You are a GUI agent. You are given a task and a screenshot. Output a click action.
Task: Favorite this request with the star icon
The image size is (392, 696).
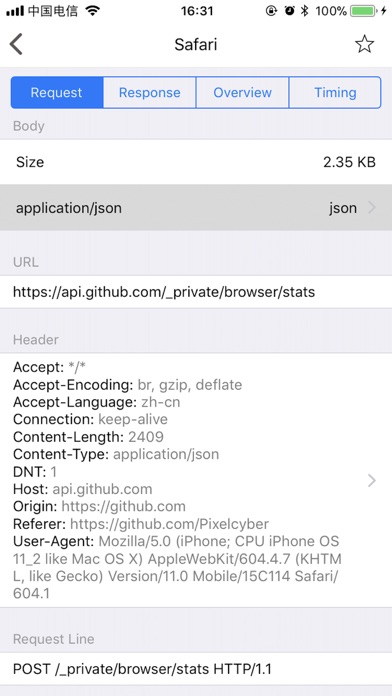click(364, 44)
